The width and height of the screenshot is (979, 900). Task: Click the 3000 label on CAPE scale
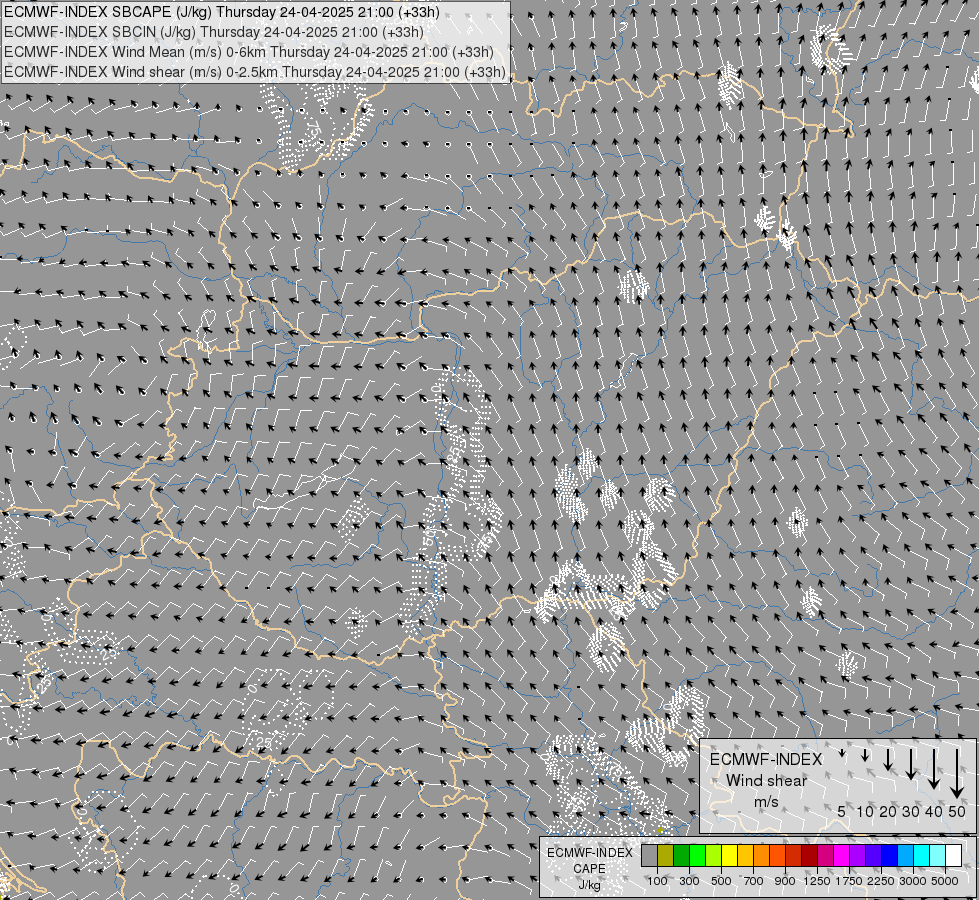click(x=913, y=881)
